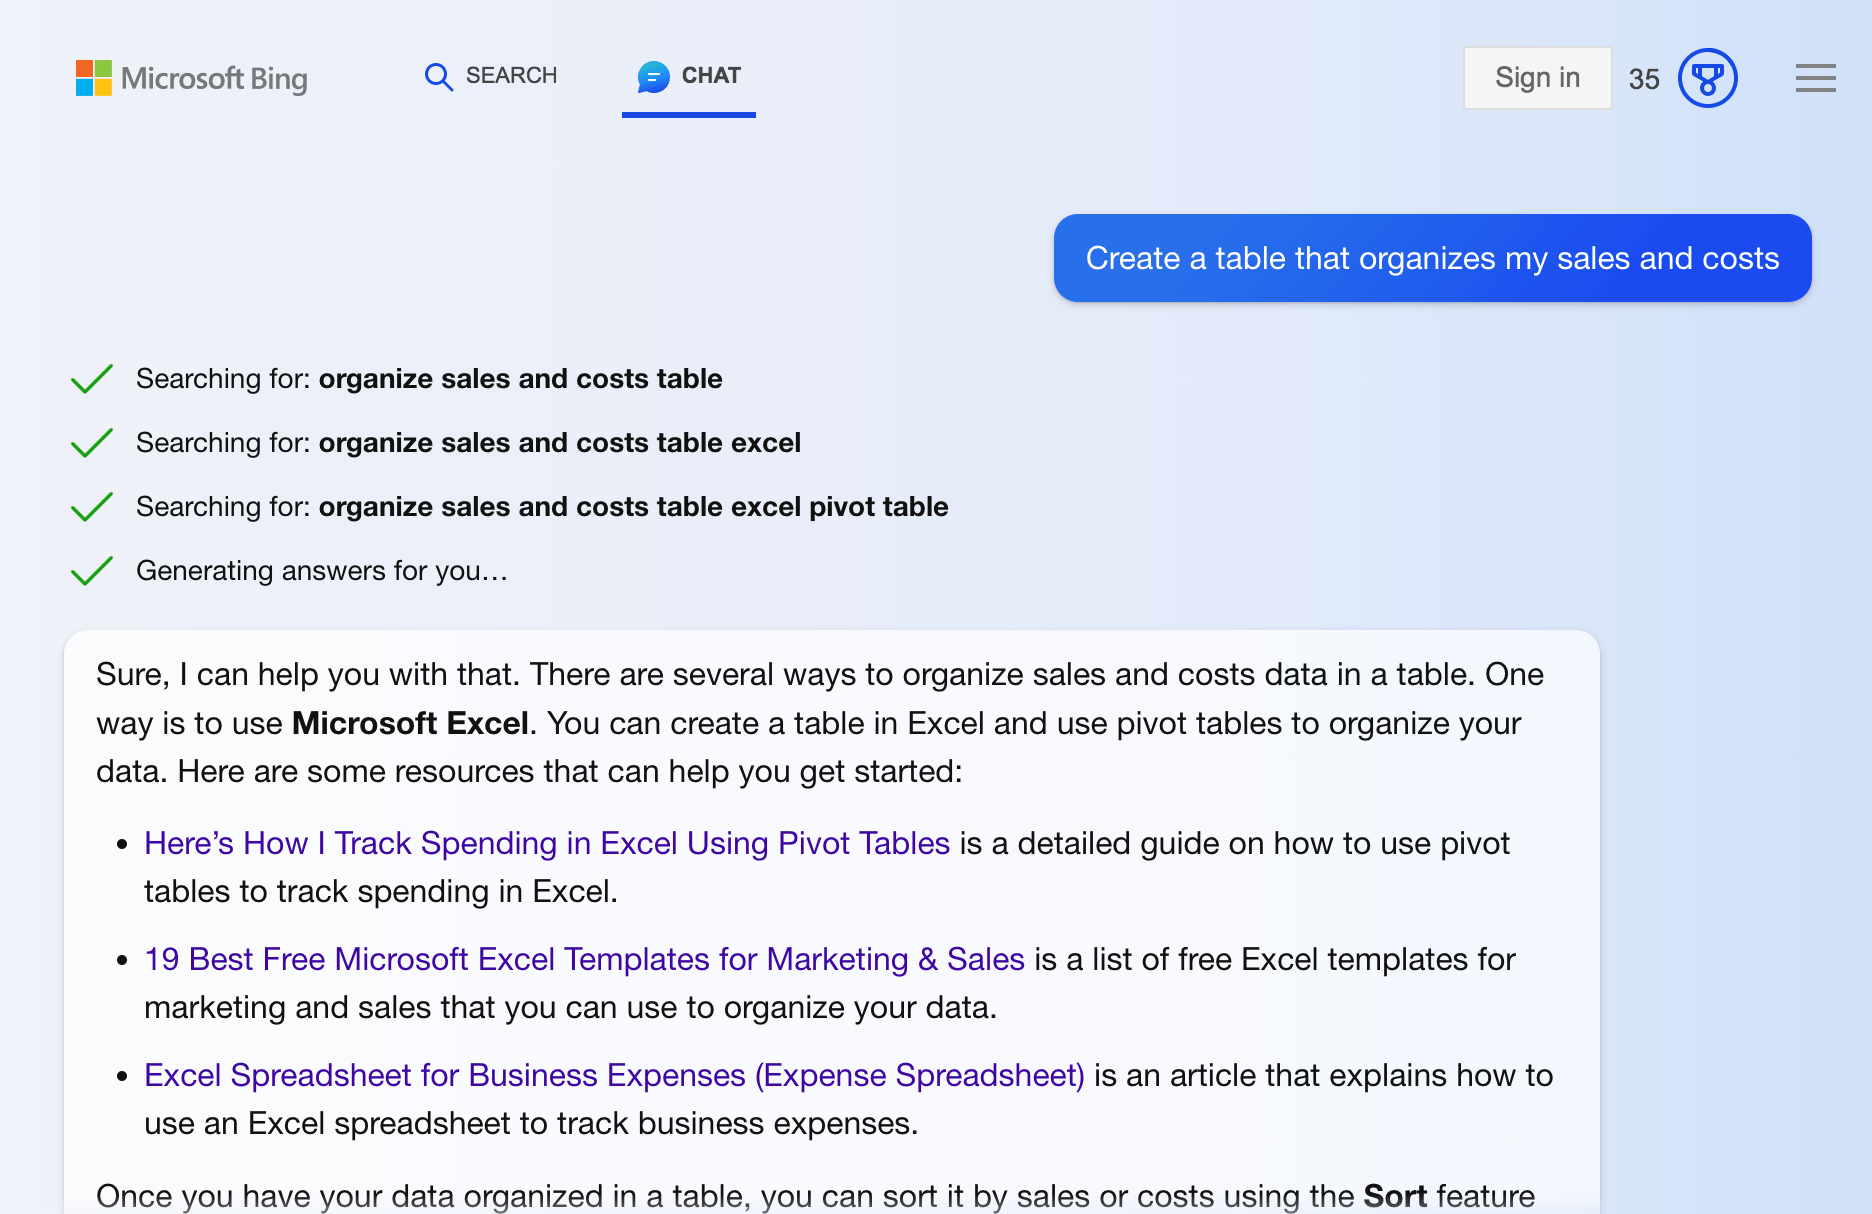The image size is (1872, 1214).
Task: Click the chat bubble icon
Action: tap(653, 77)
